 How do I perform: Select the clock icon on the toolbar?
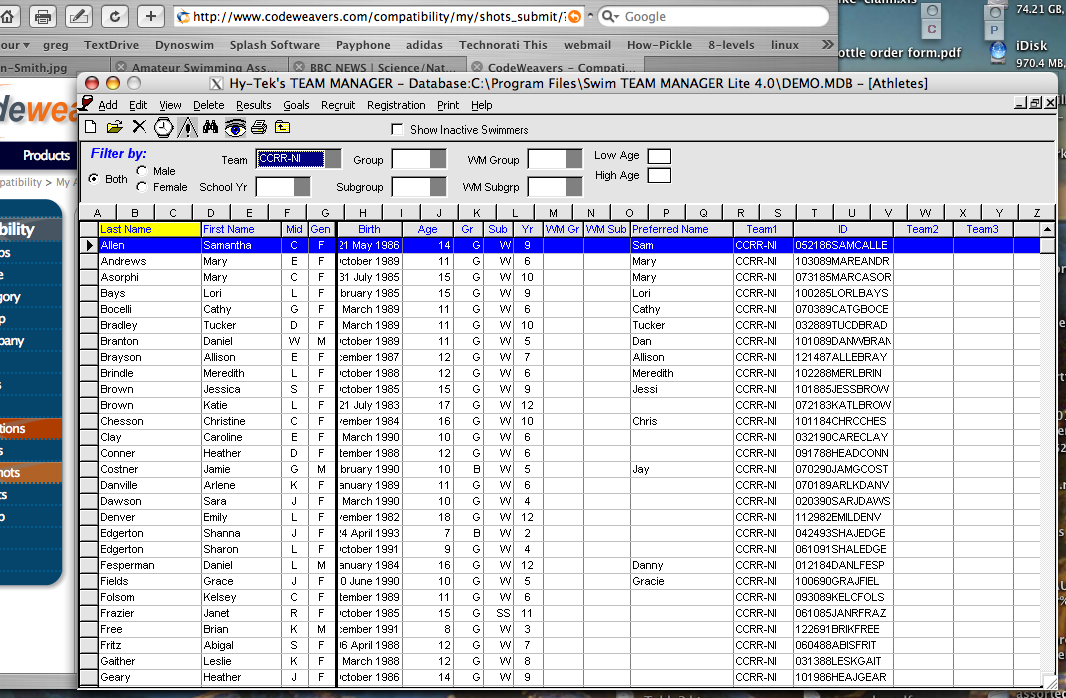click(163, 127)
